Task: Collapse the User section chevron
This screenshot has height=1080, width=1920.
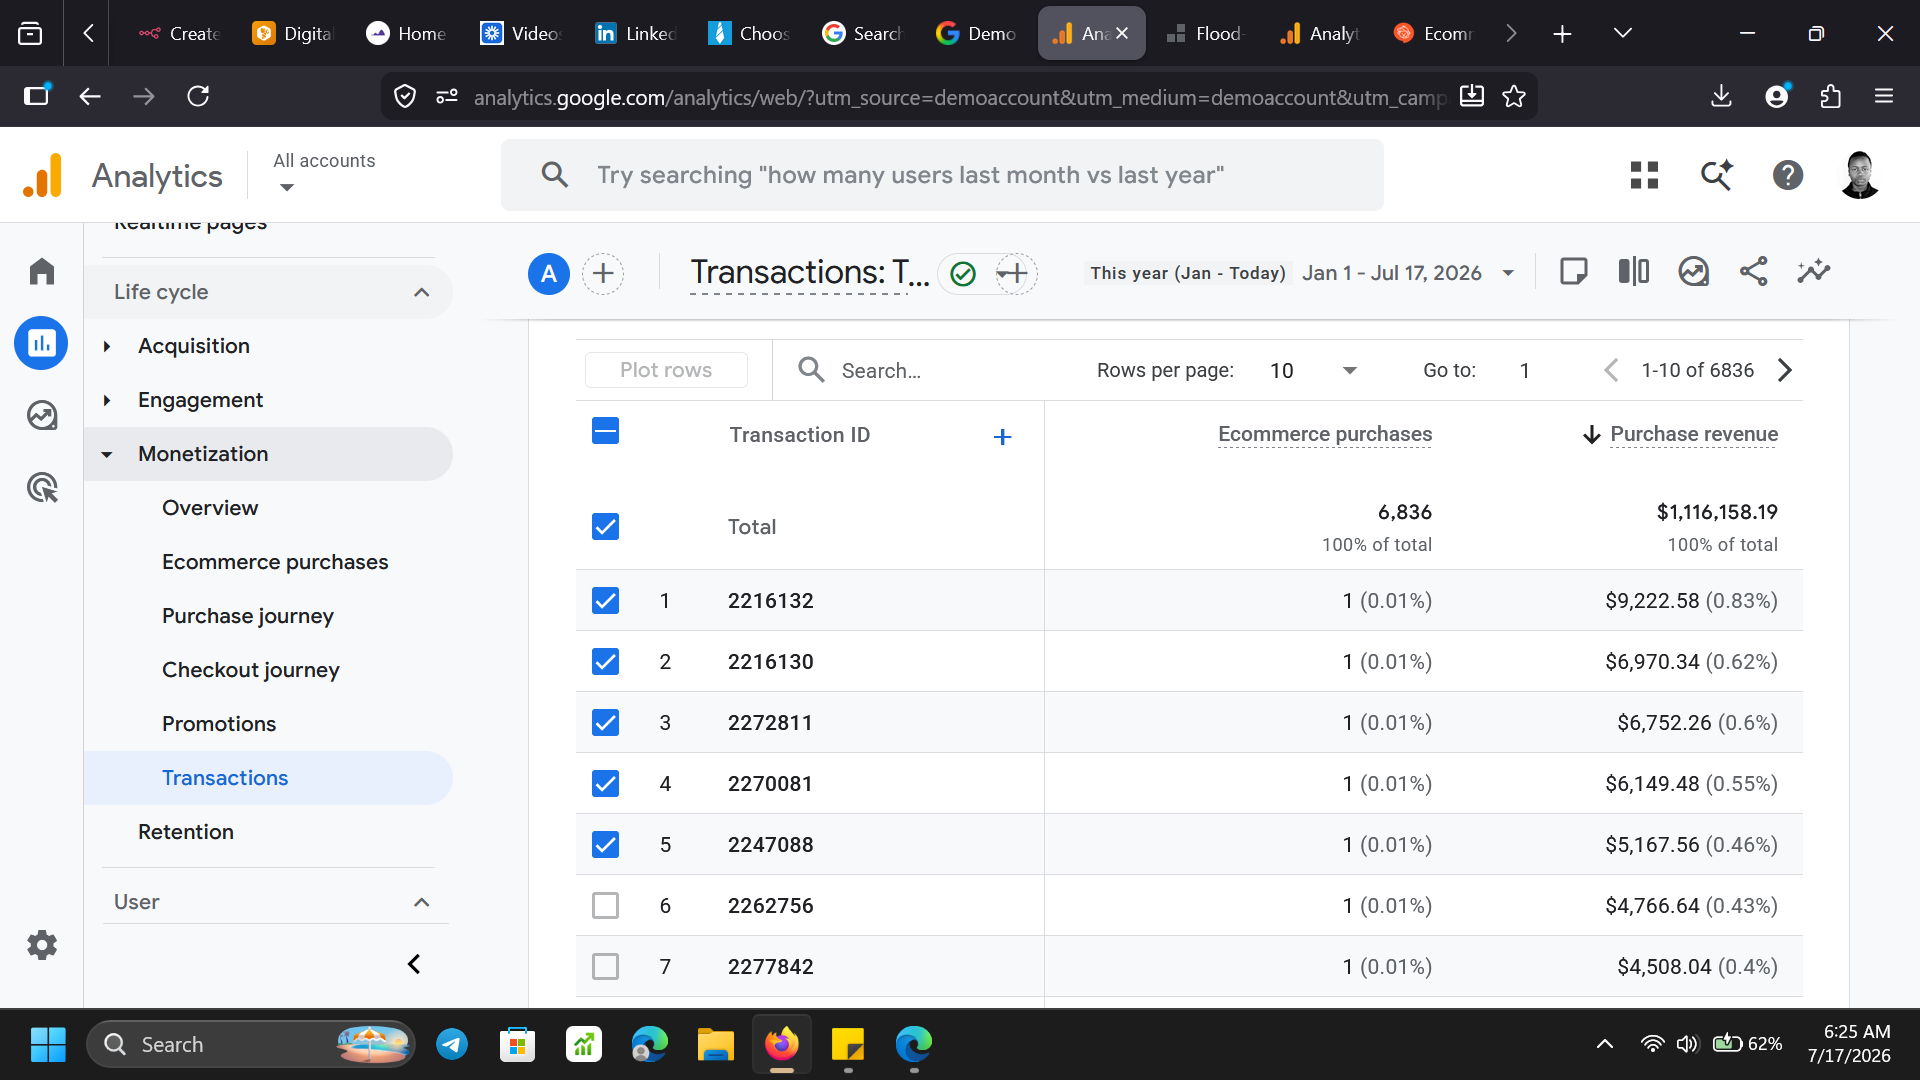Action: [422, 902]
